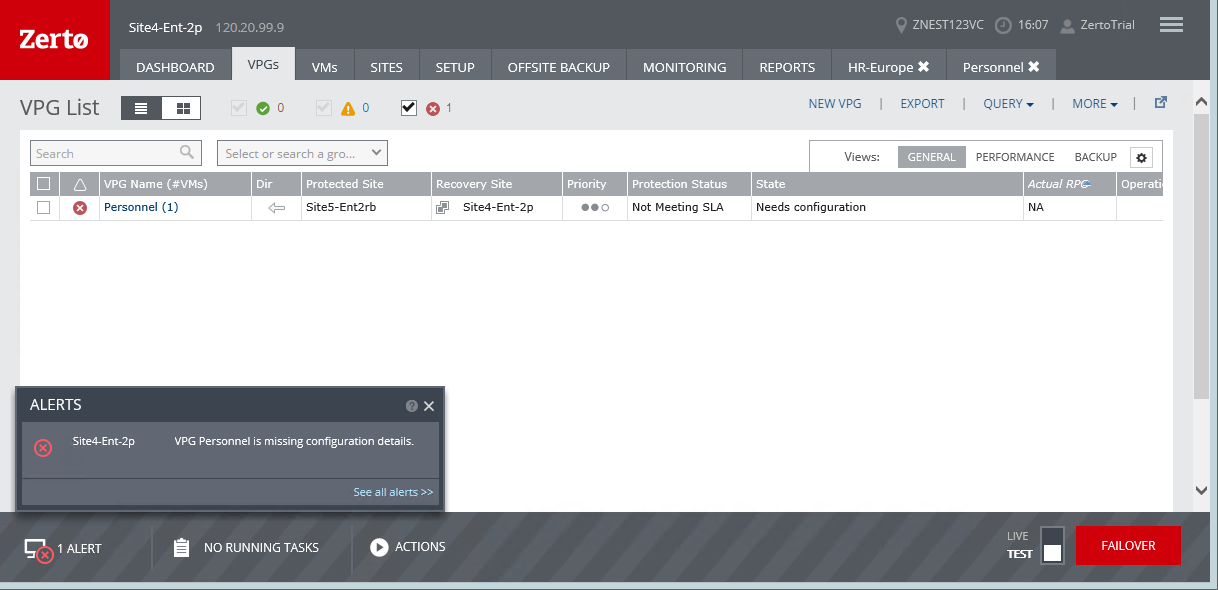Switch to list view icon
This screenshot has height=590, width=1218.
(141, 108)
